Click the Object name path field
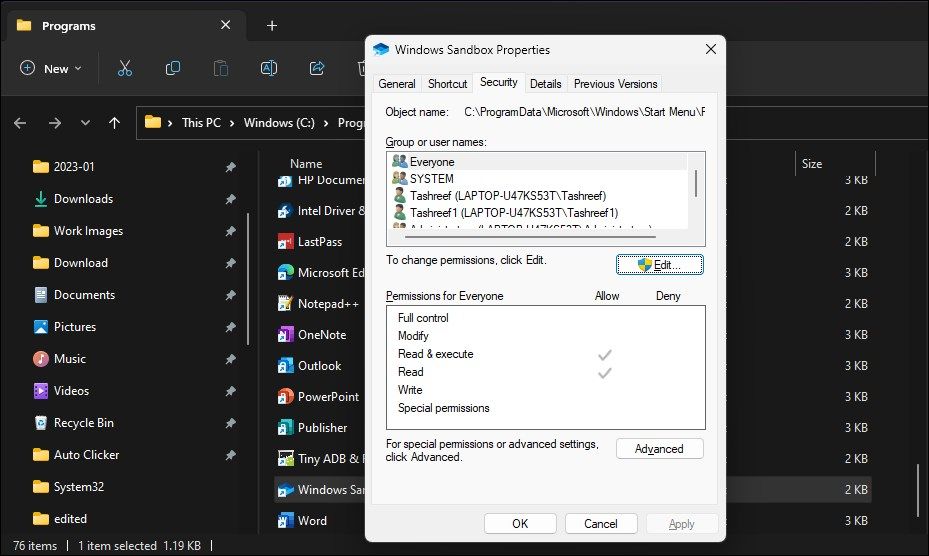The image size is (929, 556). [x=584, y=111]
